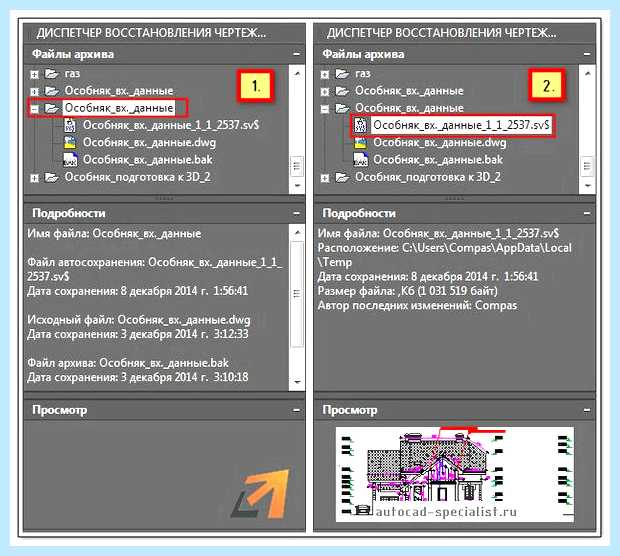The width and height of the screenshot is (620, 556).
Task: Collapse the open Особняк_вх._данные folder in the right panel
Action: click(x=325, y=109)
